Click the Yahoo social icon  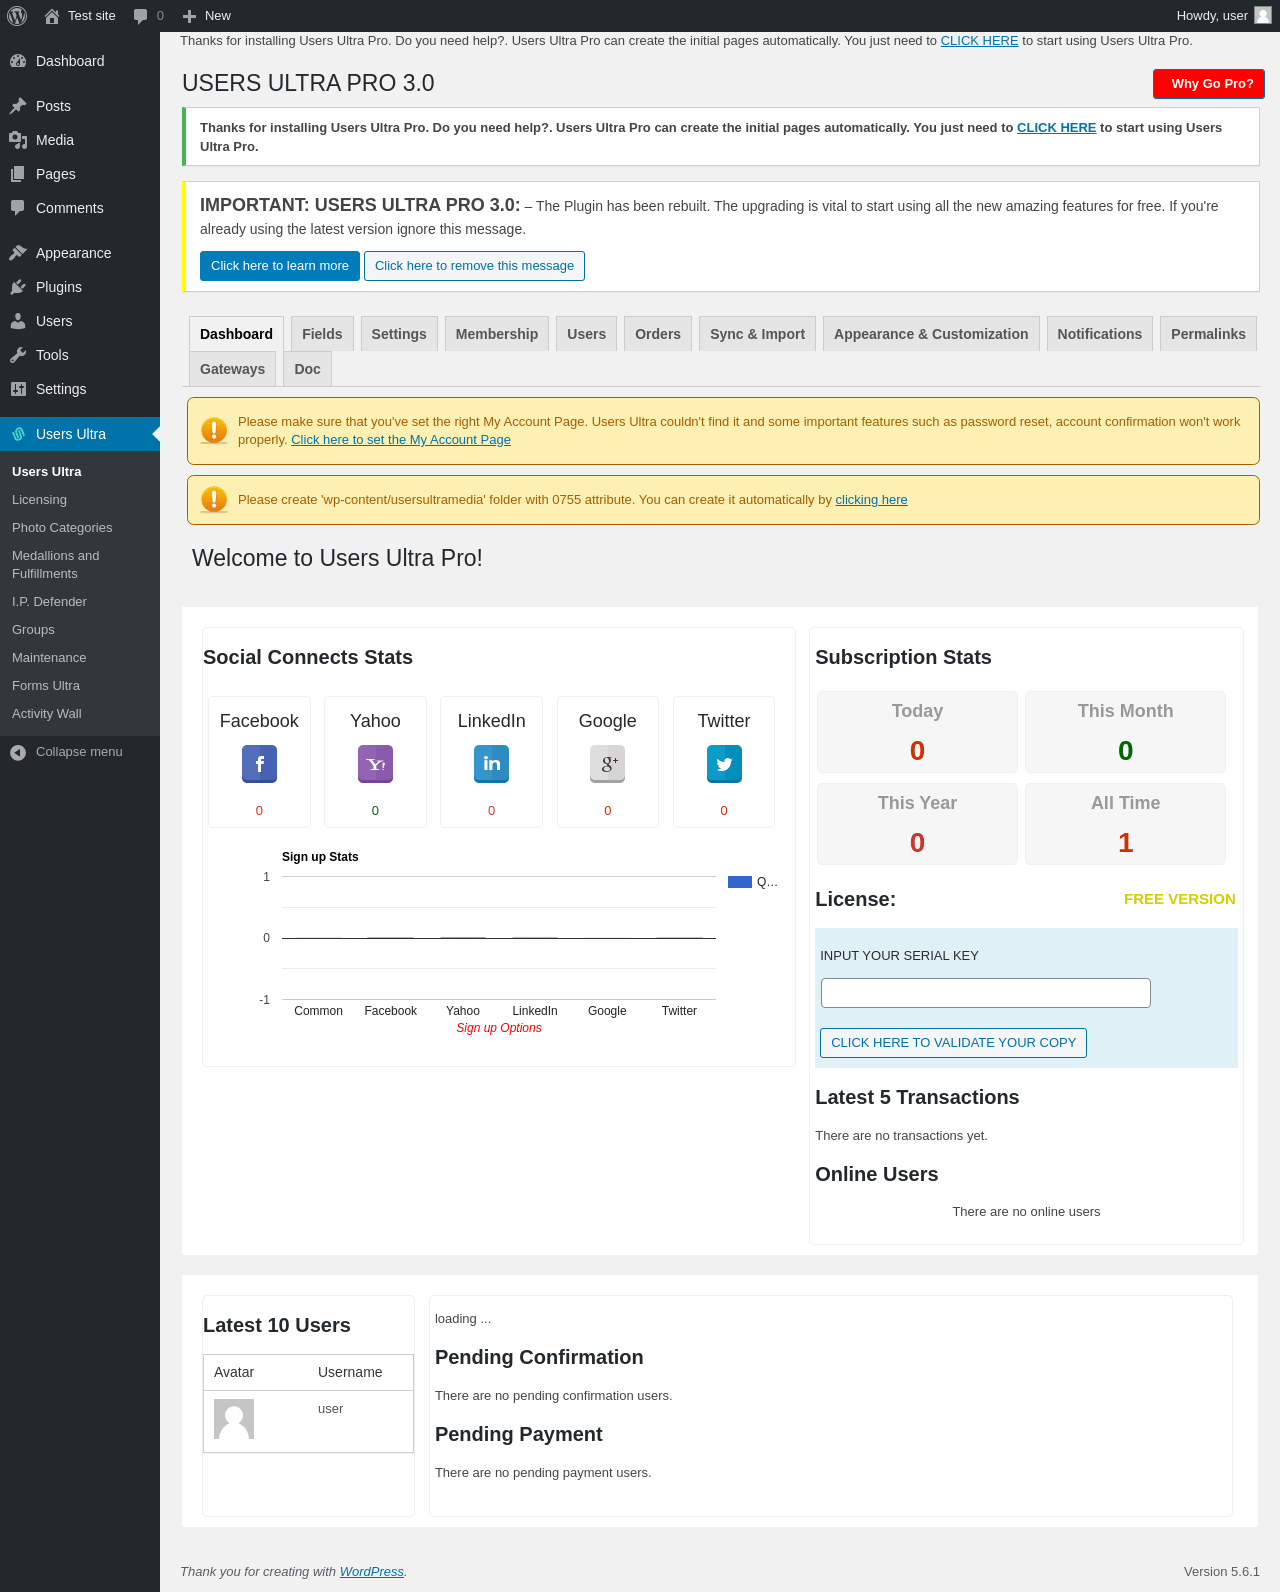(x=375, y=764)
